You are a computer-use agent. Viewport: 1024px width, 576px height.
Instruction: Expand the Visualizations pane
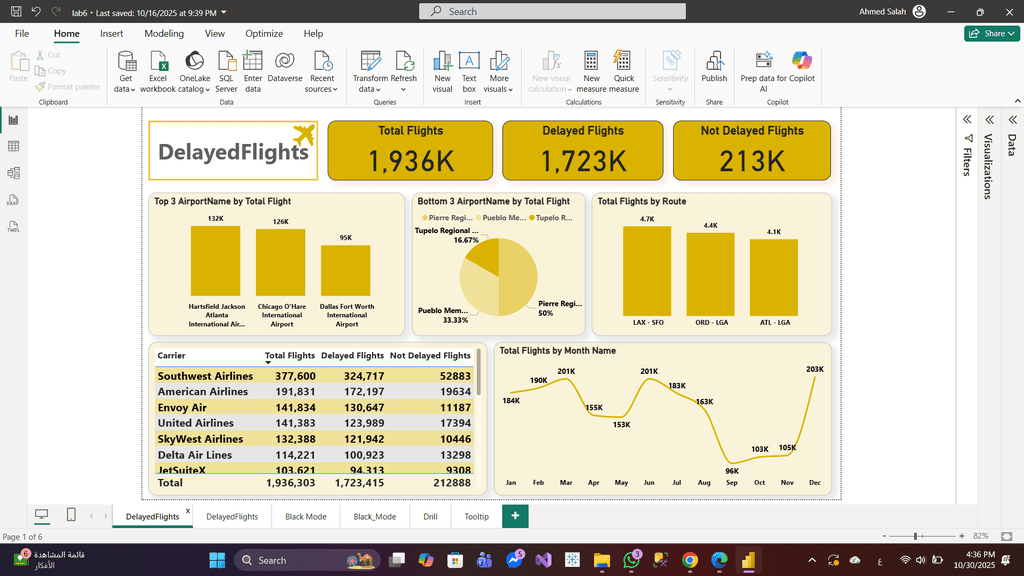[x=988, y=120]
